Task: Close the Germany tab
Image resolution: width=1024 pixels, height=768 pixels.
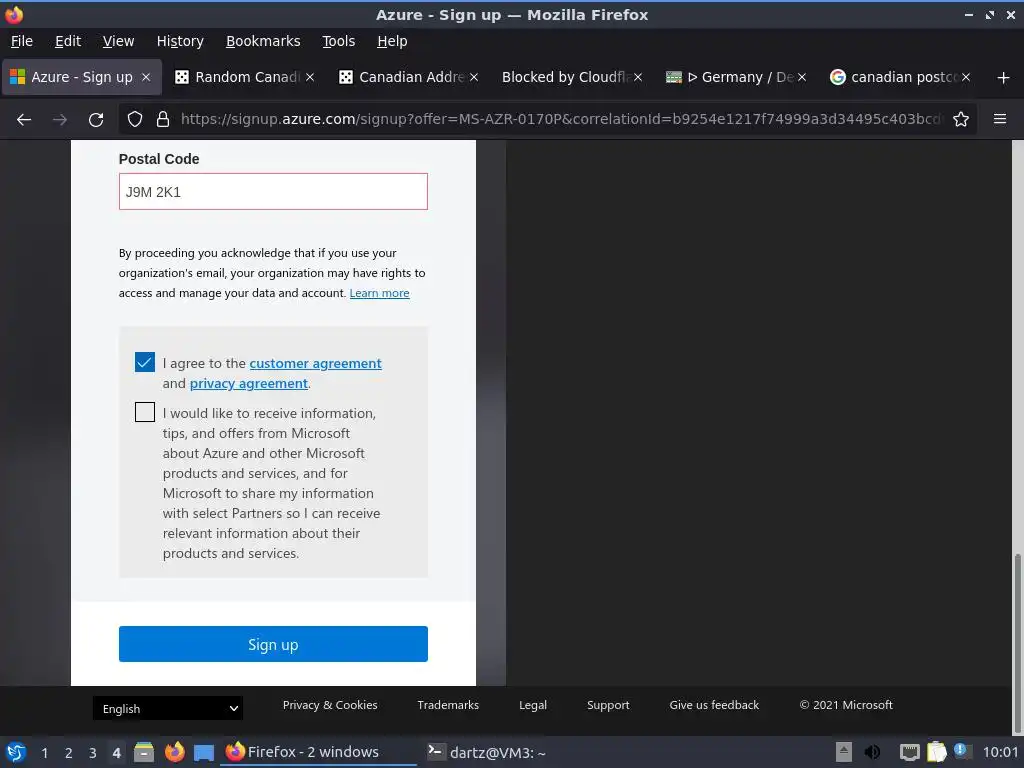Action: [x=802, y=77]
